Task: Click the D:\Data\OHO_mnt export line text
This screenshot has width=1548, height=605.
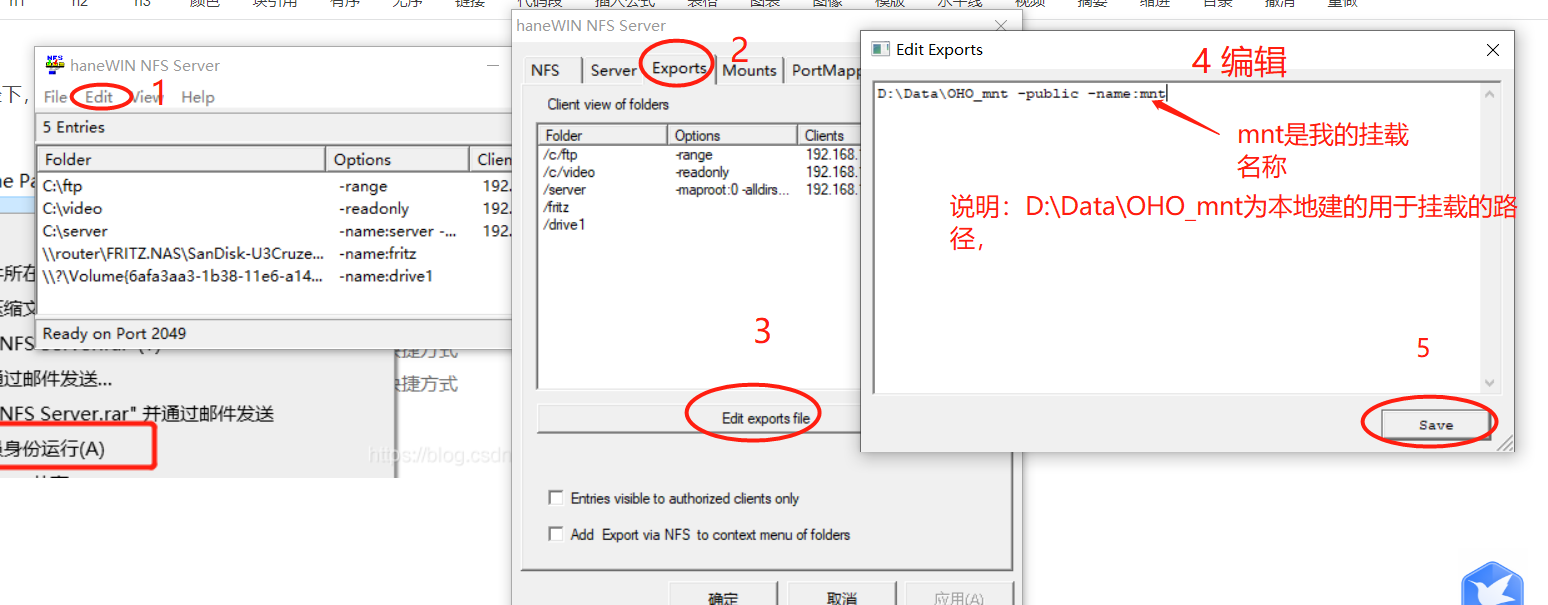Action: tap(1021, 94)
